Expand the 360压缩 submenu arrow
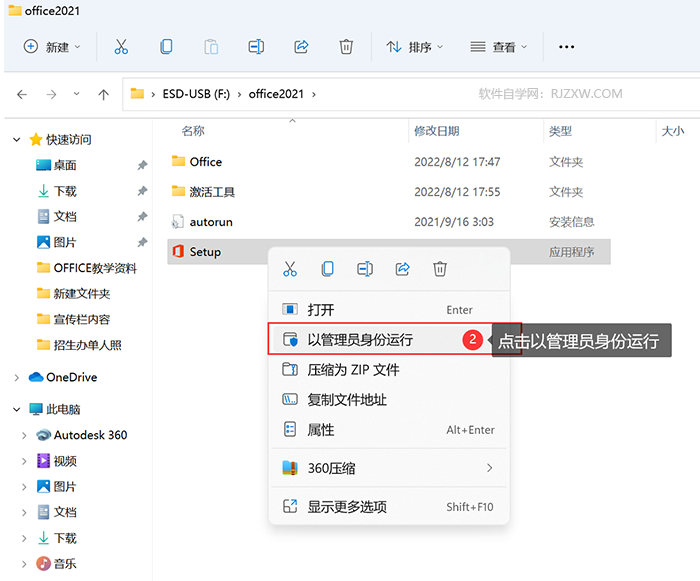700x581 pixels. (x=490, y=468)
